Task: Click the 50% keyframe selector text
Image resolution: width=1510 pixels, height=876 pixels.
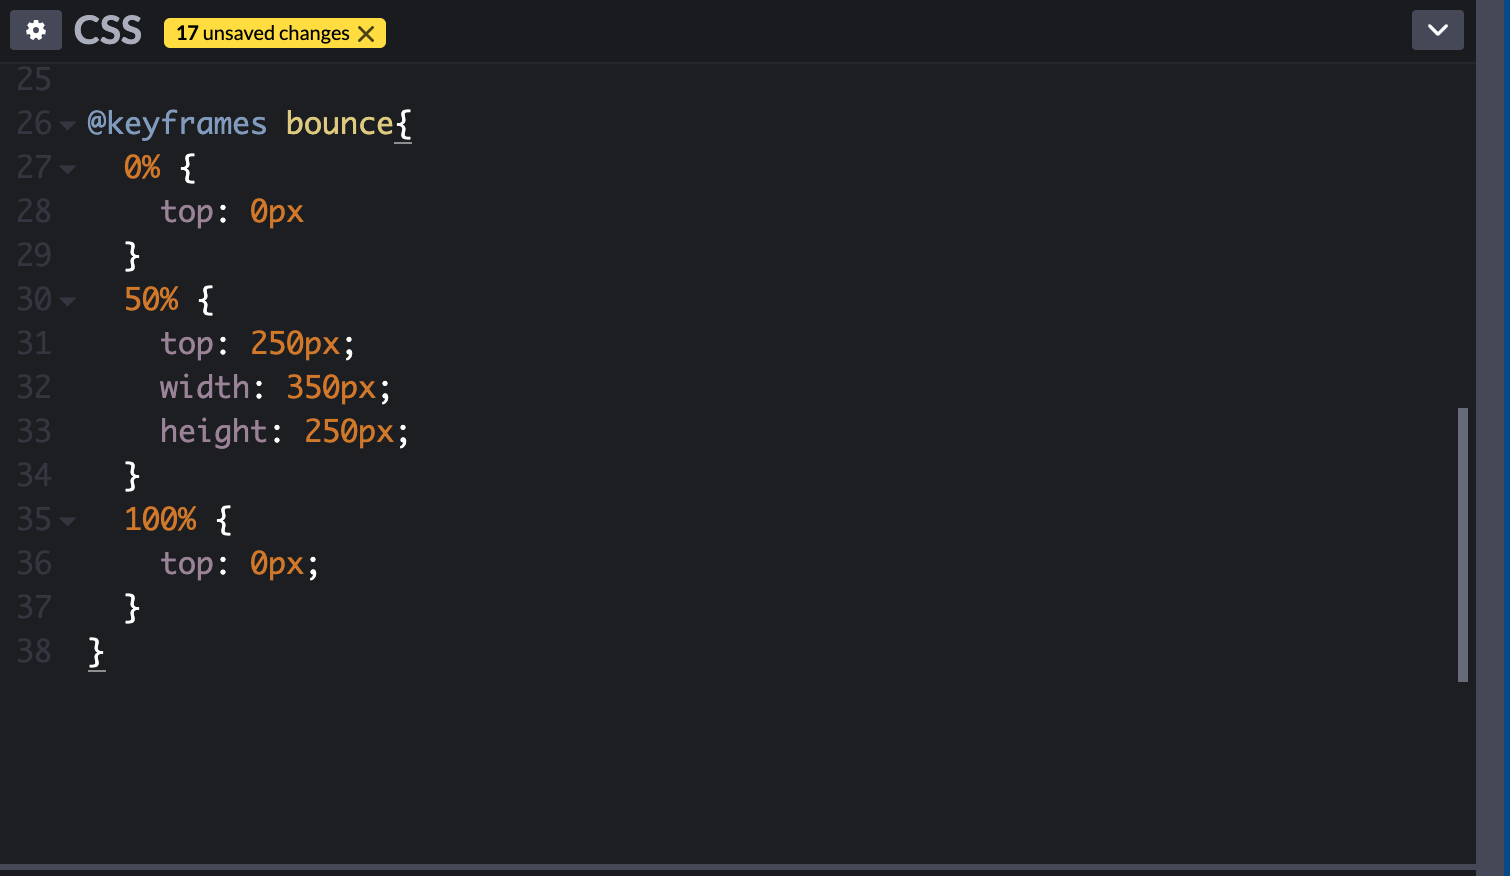Action: (x=150, y=299)
